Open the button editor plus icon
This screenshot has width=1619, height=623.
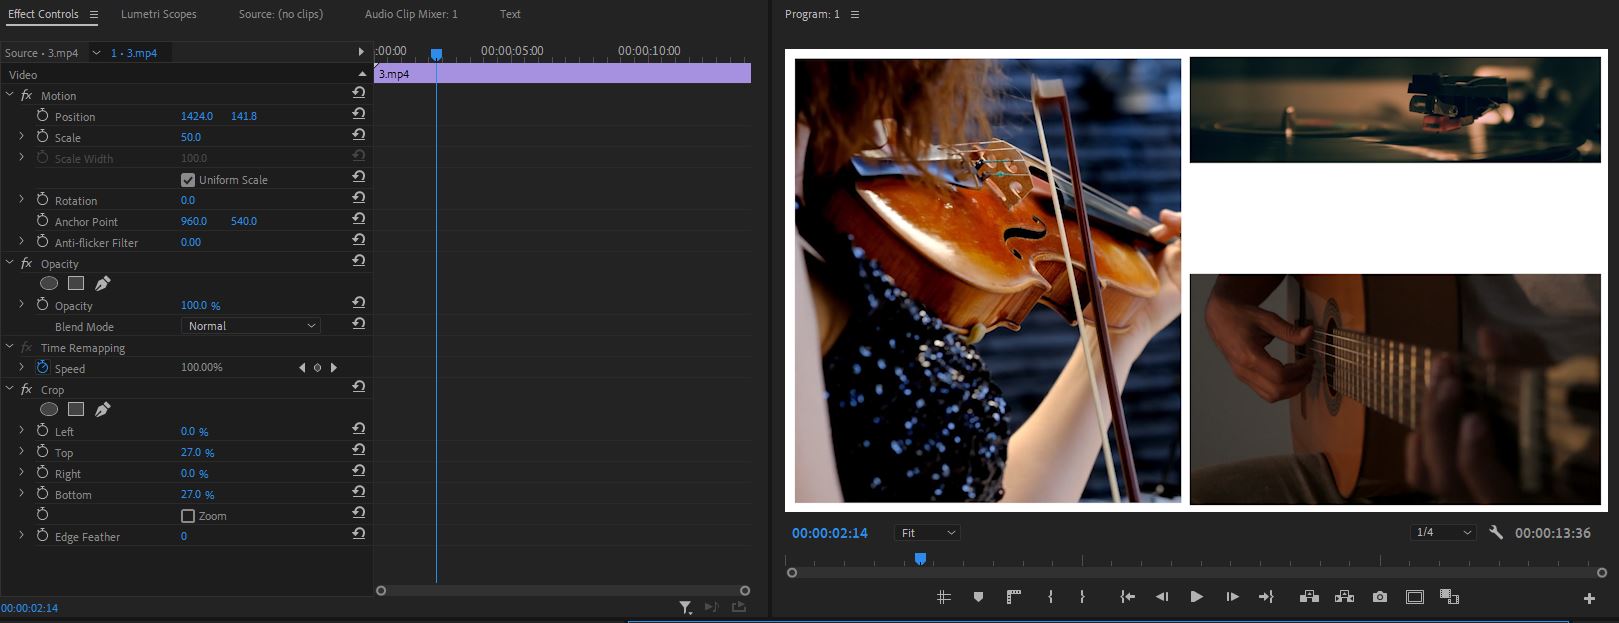[x=1589, y=598]
